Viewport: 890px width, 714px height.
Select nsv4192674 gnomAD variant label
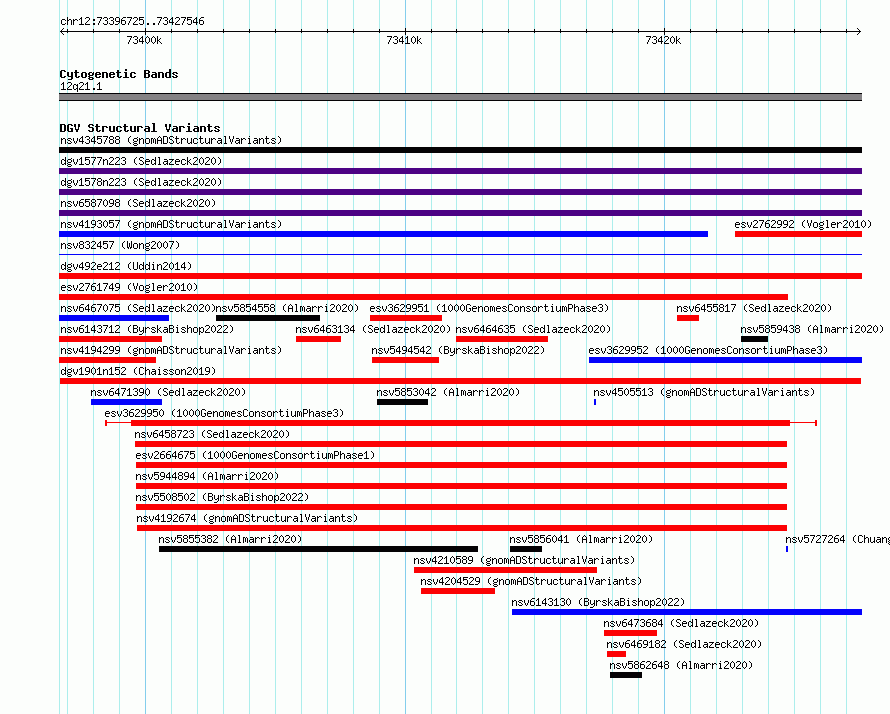pos(247,518)
